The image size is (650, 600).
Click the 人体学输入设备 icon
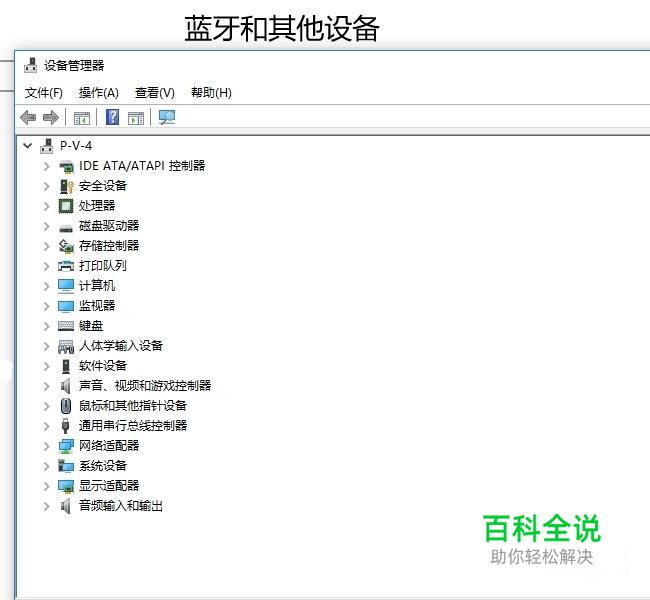point(66,346)
